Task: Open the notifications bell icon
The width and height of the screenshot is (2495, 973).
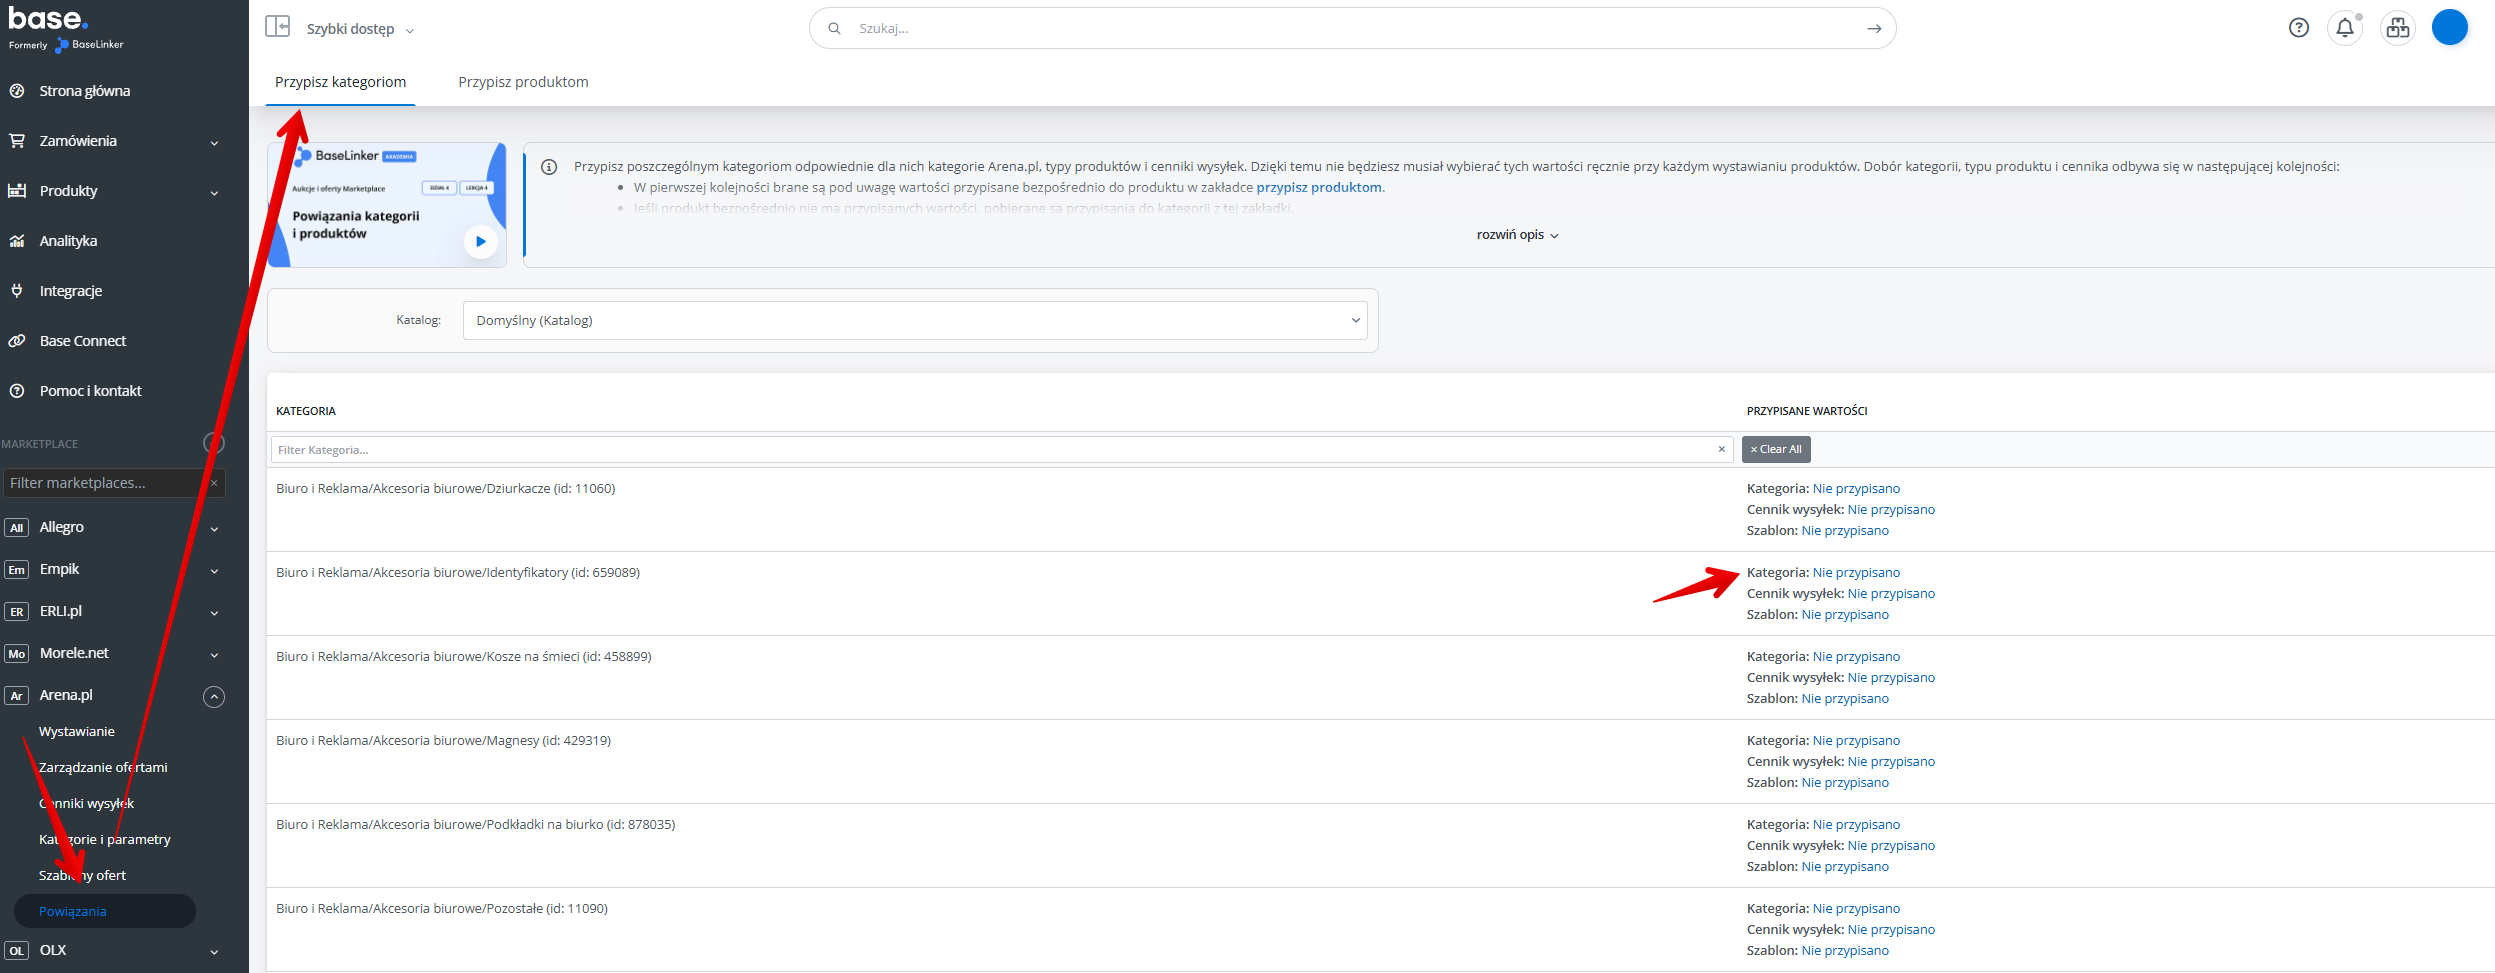Action: pos(2344,28)
